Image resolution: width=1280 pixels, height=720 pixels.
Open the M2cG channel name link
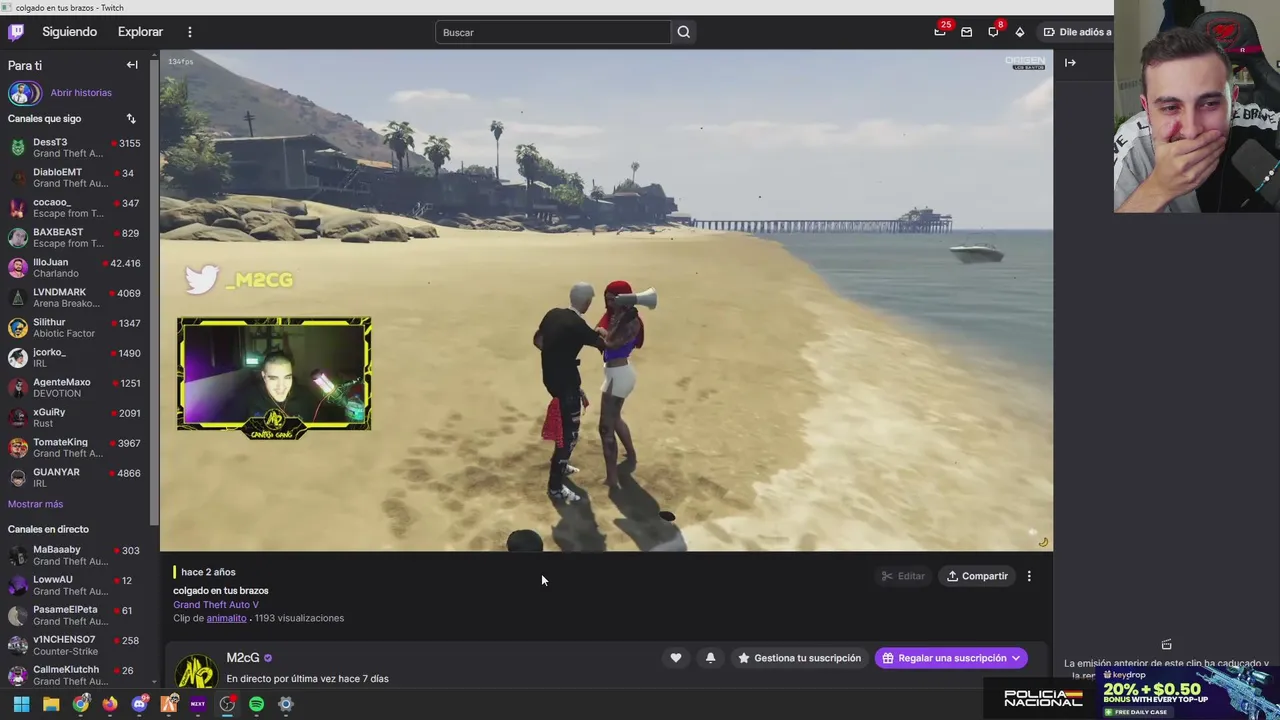coord(243,657)
